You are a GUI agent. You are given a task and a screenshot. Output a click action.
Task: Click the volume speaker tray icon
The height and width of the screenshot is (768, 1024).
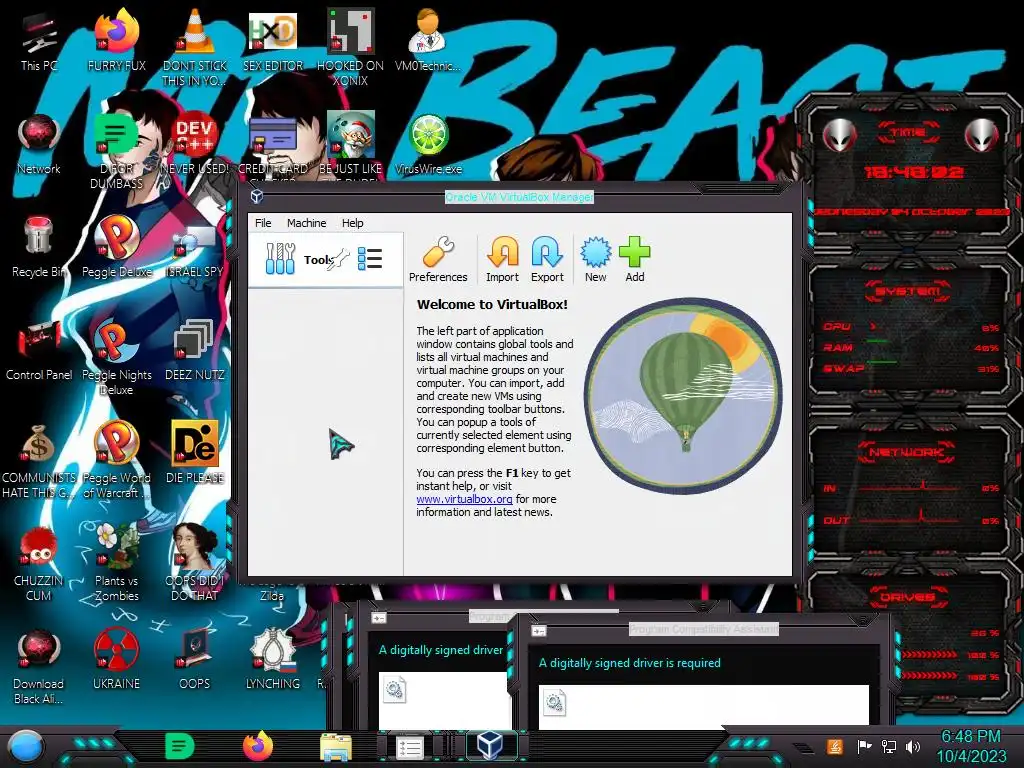tap(912, 746)
